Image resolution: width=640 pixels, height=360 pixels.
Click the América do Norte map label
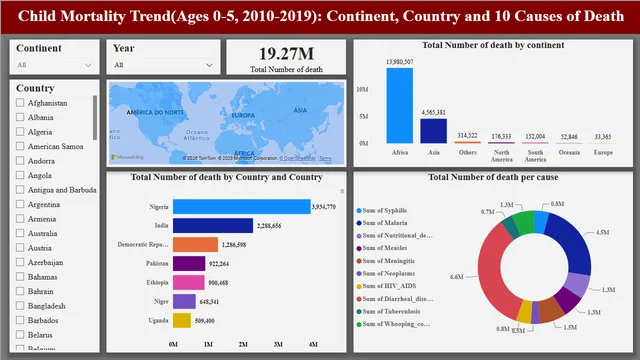[x=155, y=112]
